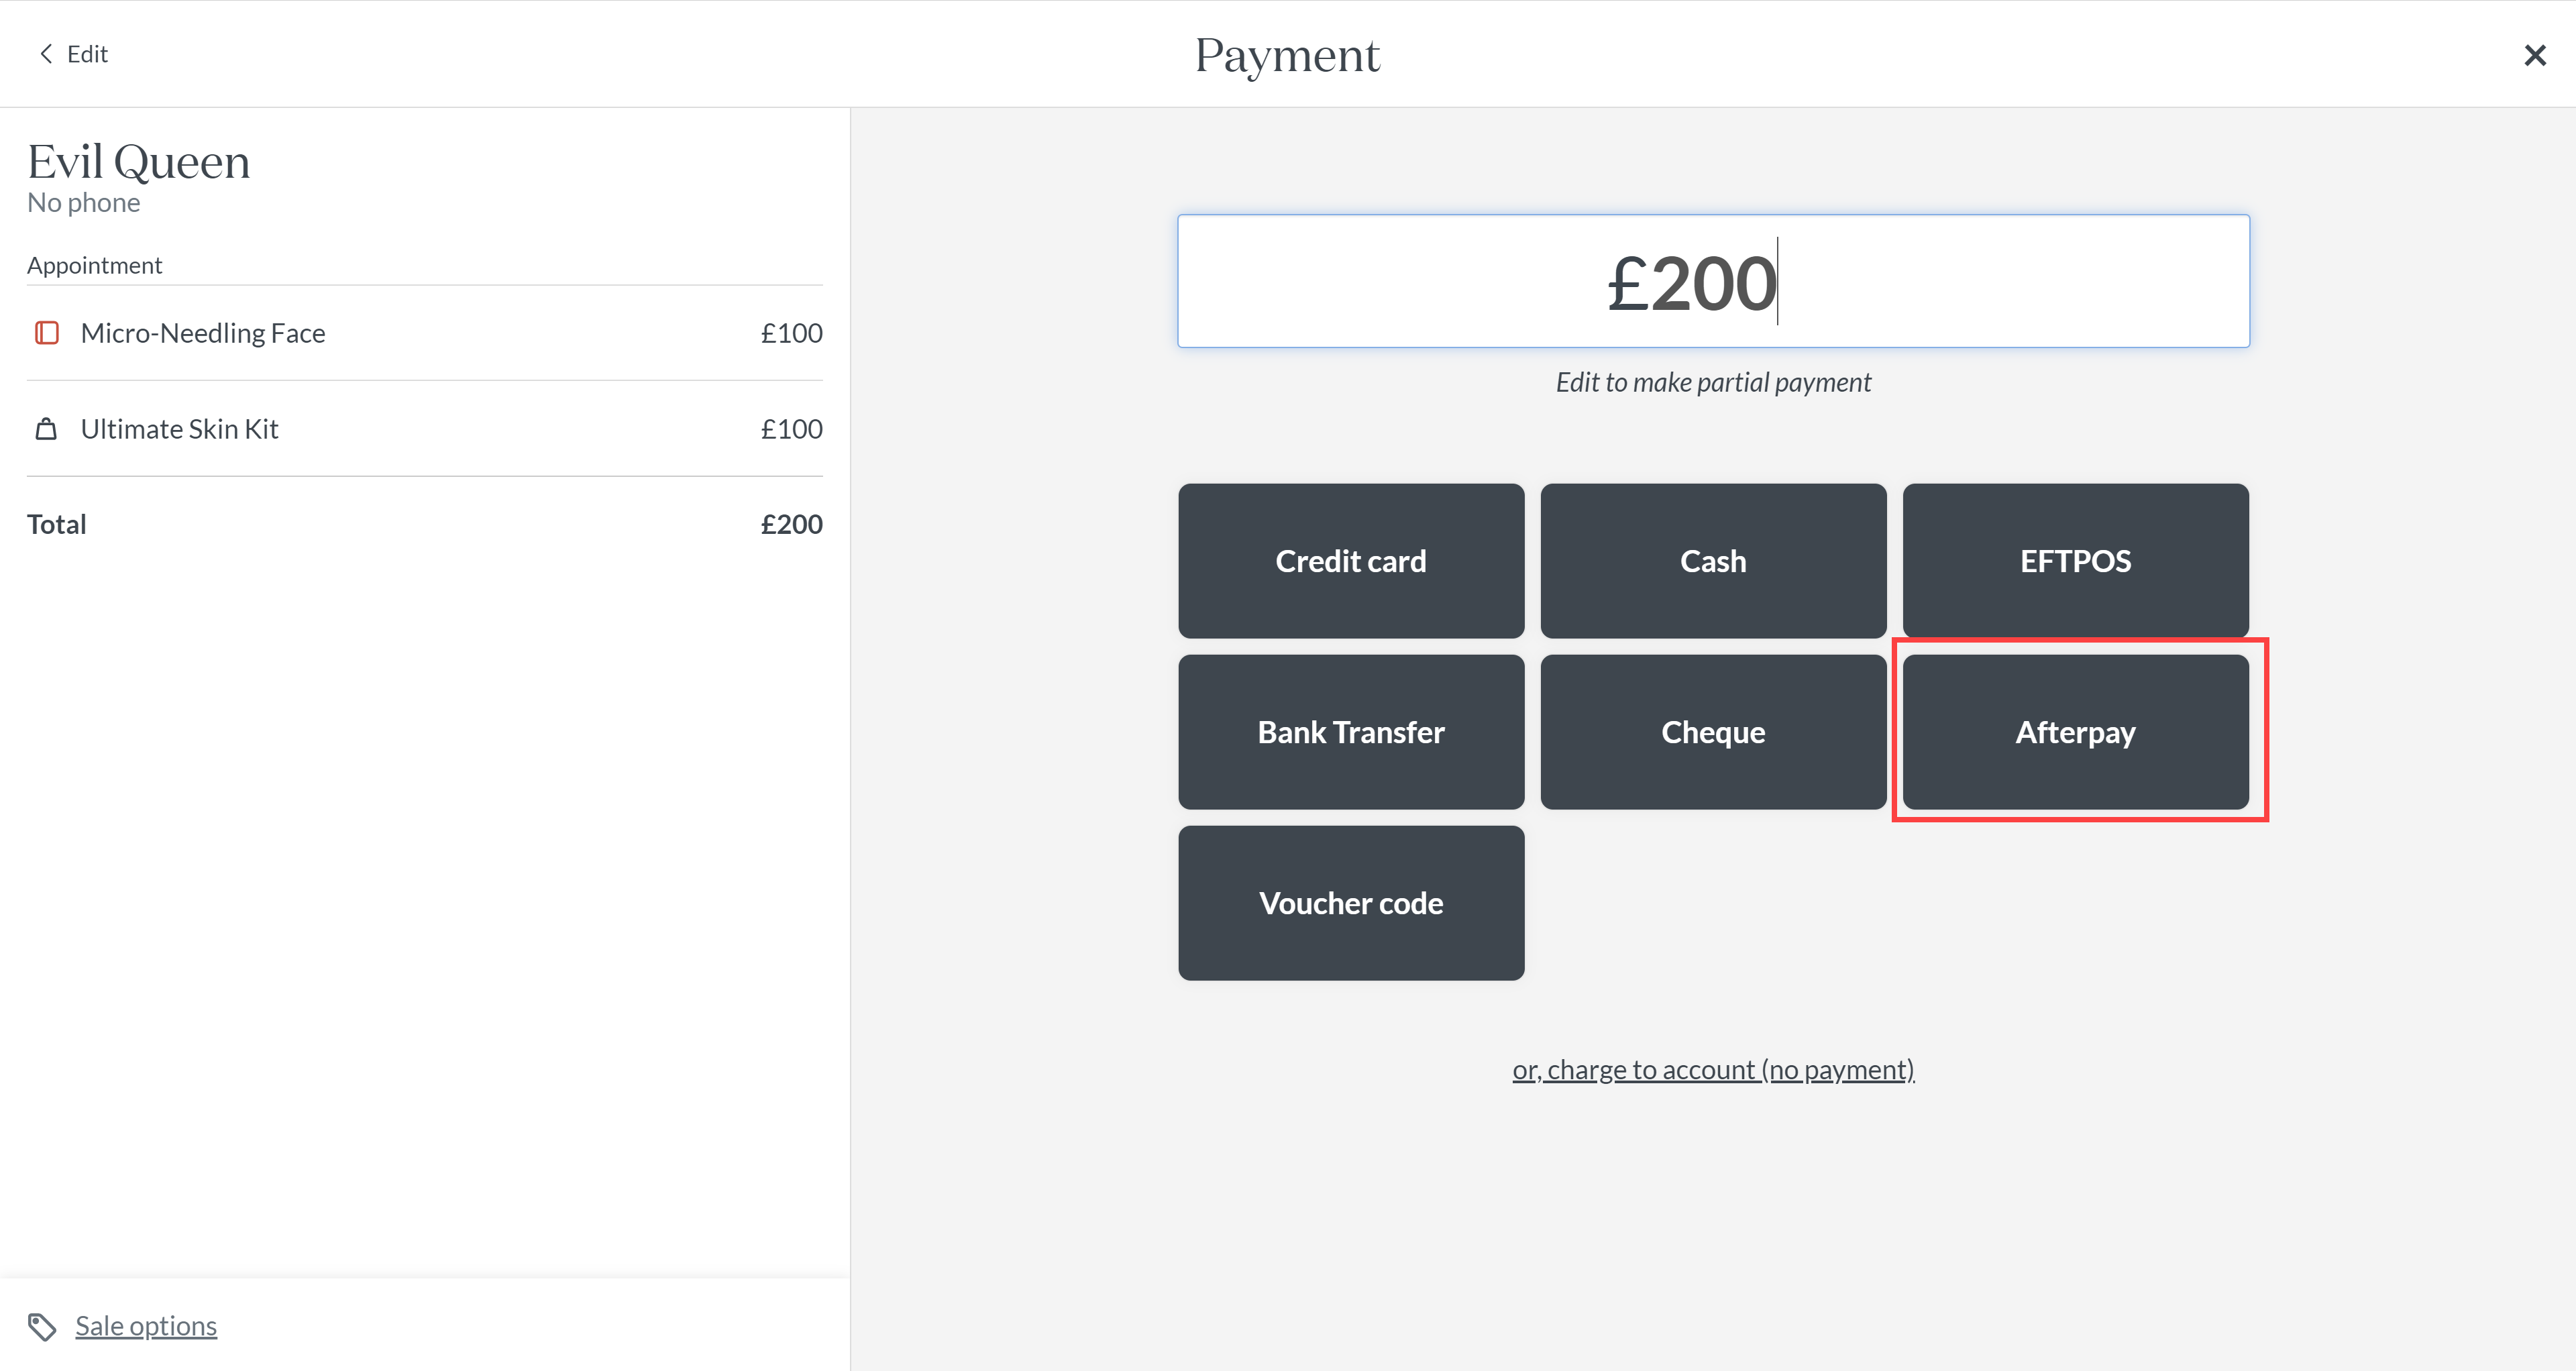Screen dimensions: 2576x1371
Task: Select the Ultimate Skin Kit line item
Action: click(179, 428)
